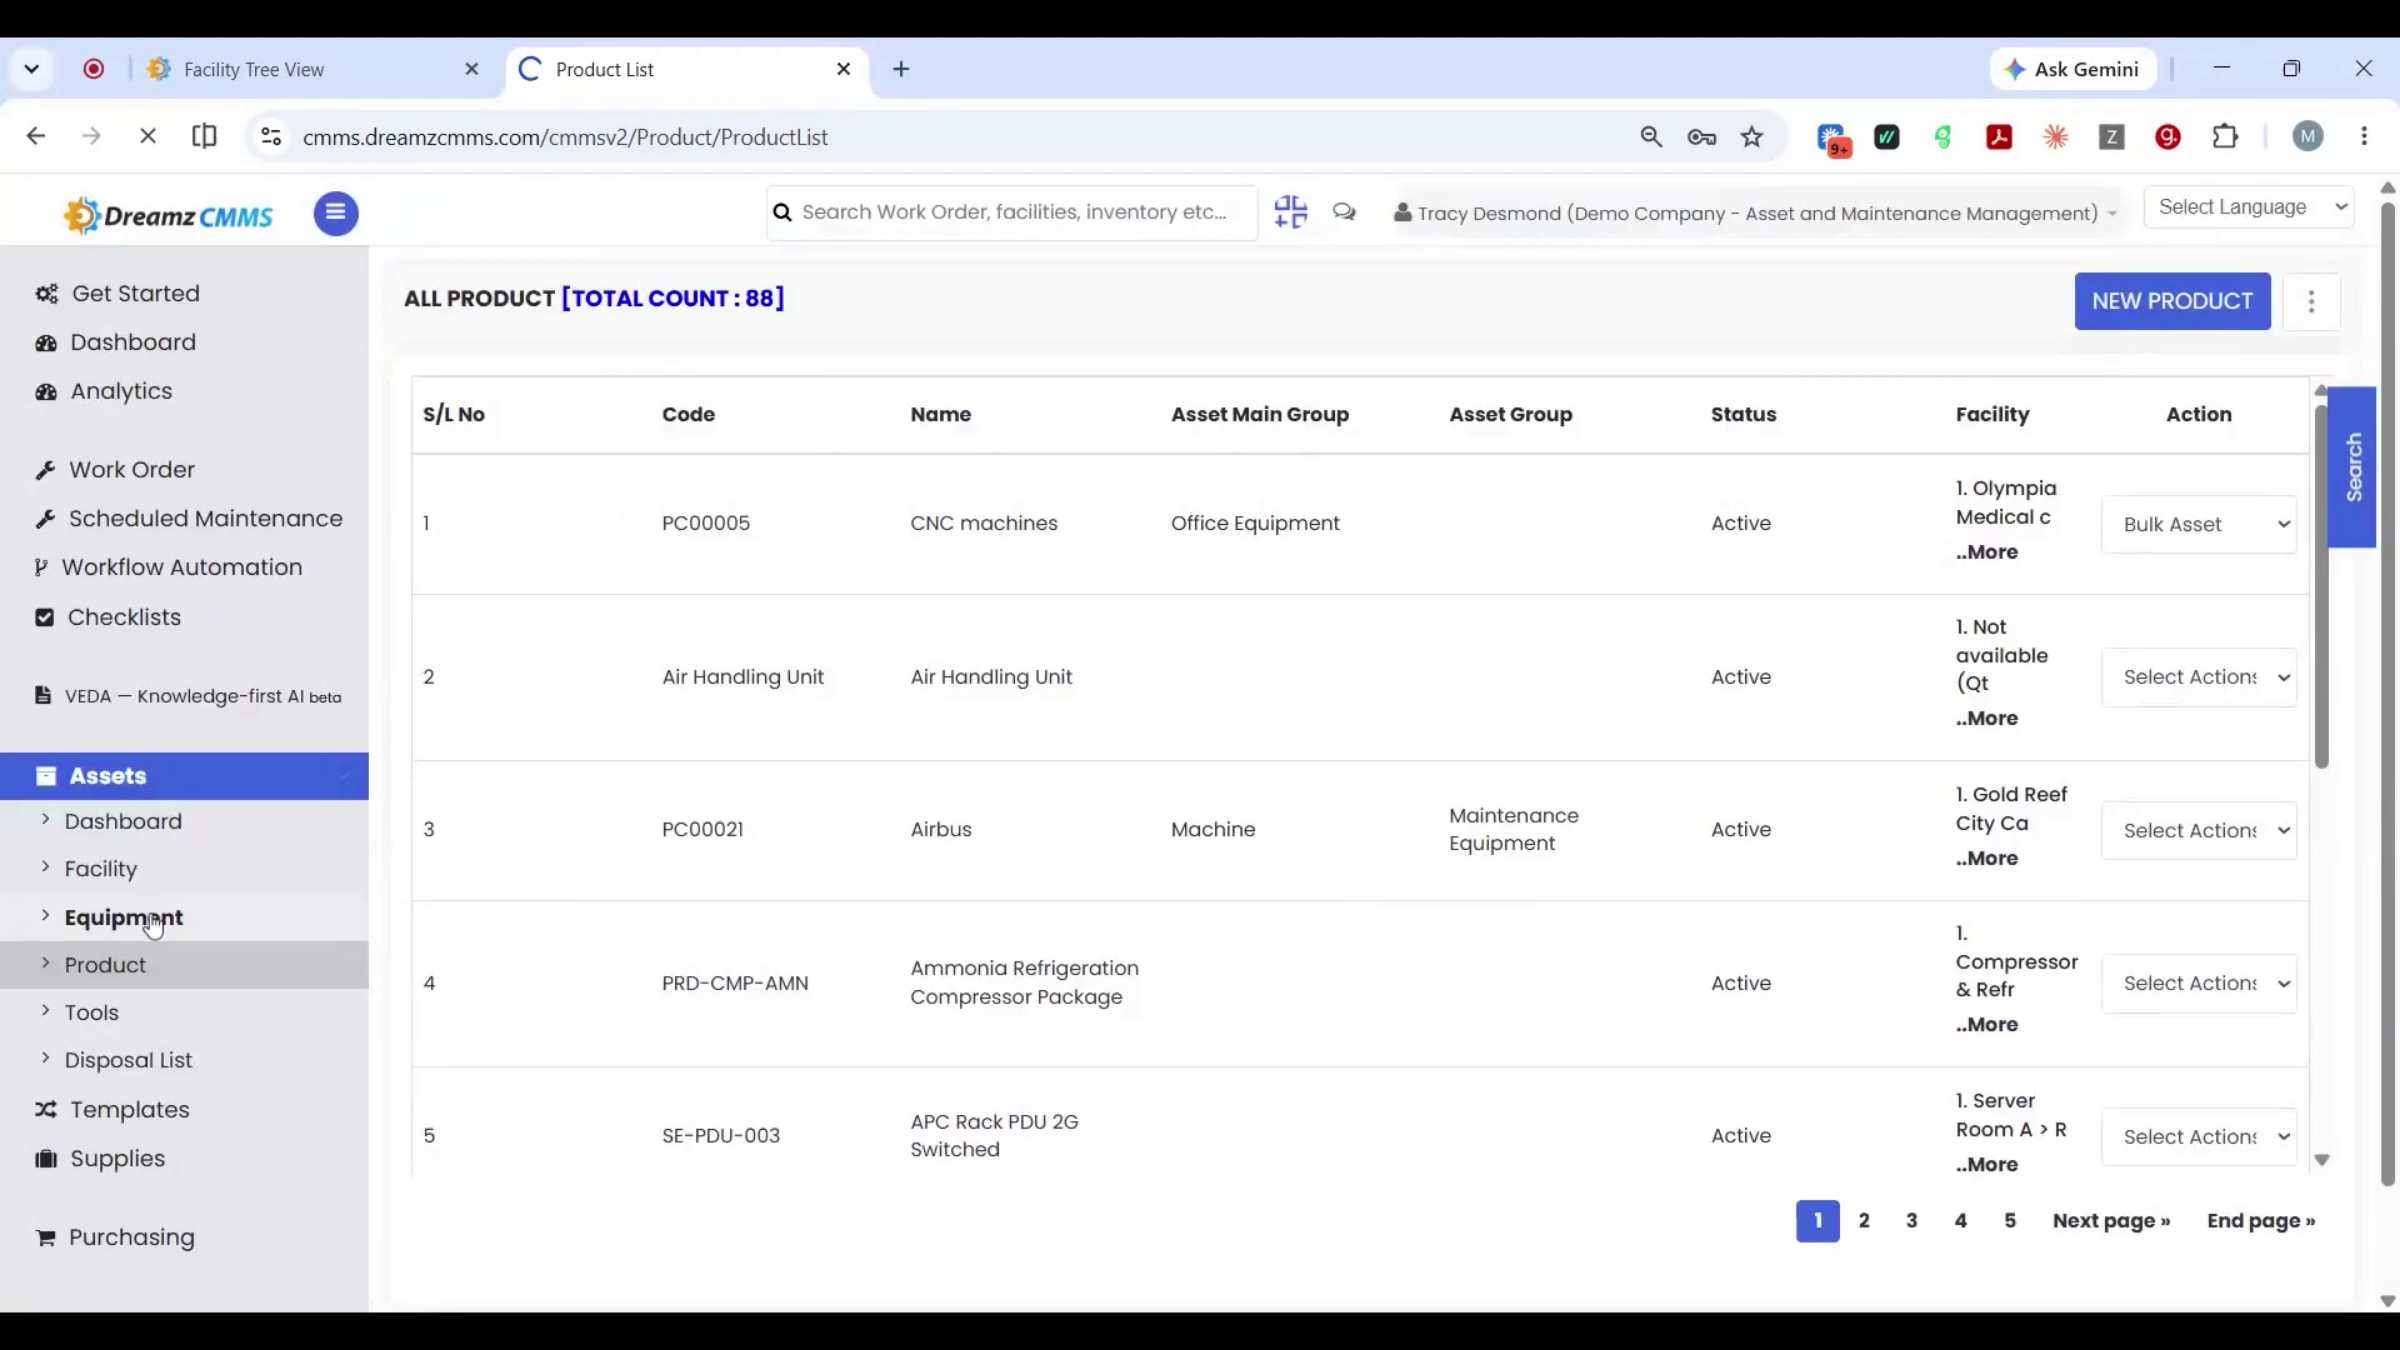Open VEDA Knowledge-first AI beta

click(x=202, y=696)
